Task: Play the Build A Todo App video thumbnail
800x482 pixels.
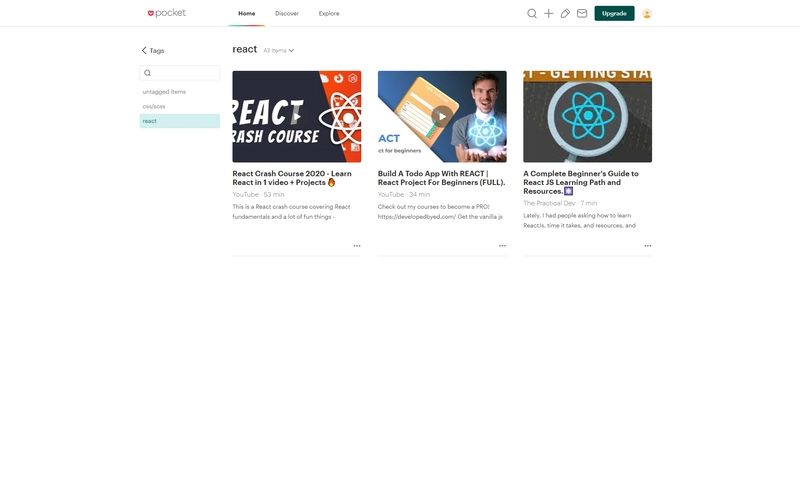Action: 442,116
